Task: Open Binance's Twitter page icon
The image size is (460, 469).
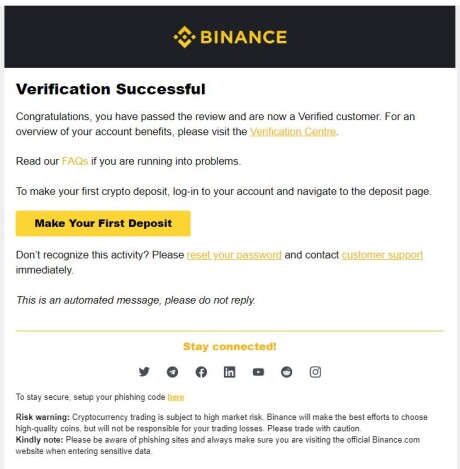Action: point(144,372)
